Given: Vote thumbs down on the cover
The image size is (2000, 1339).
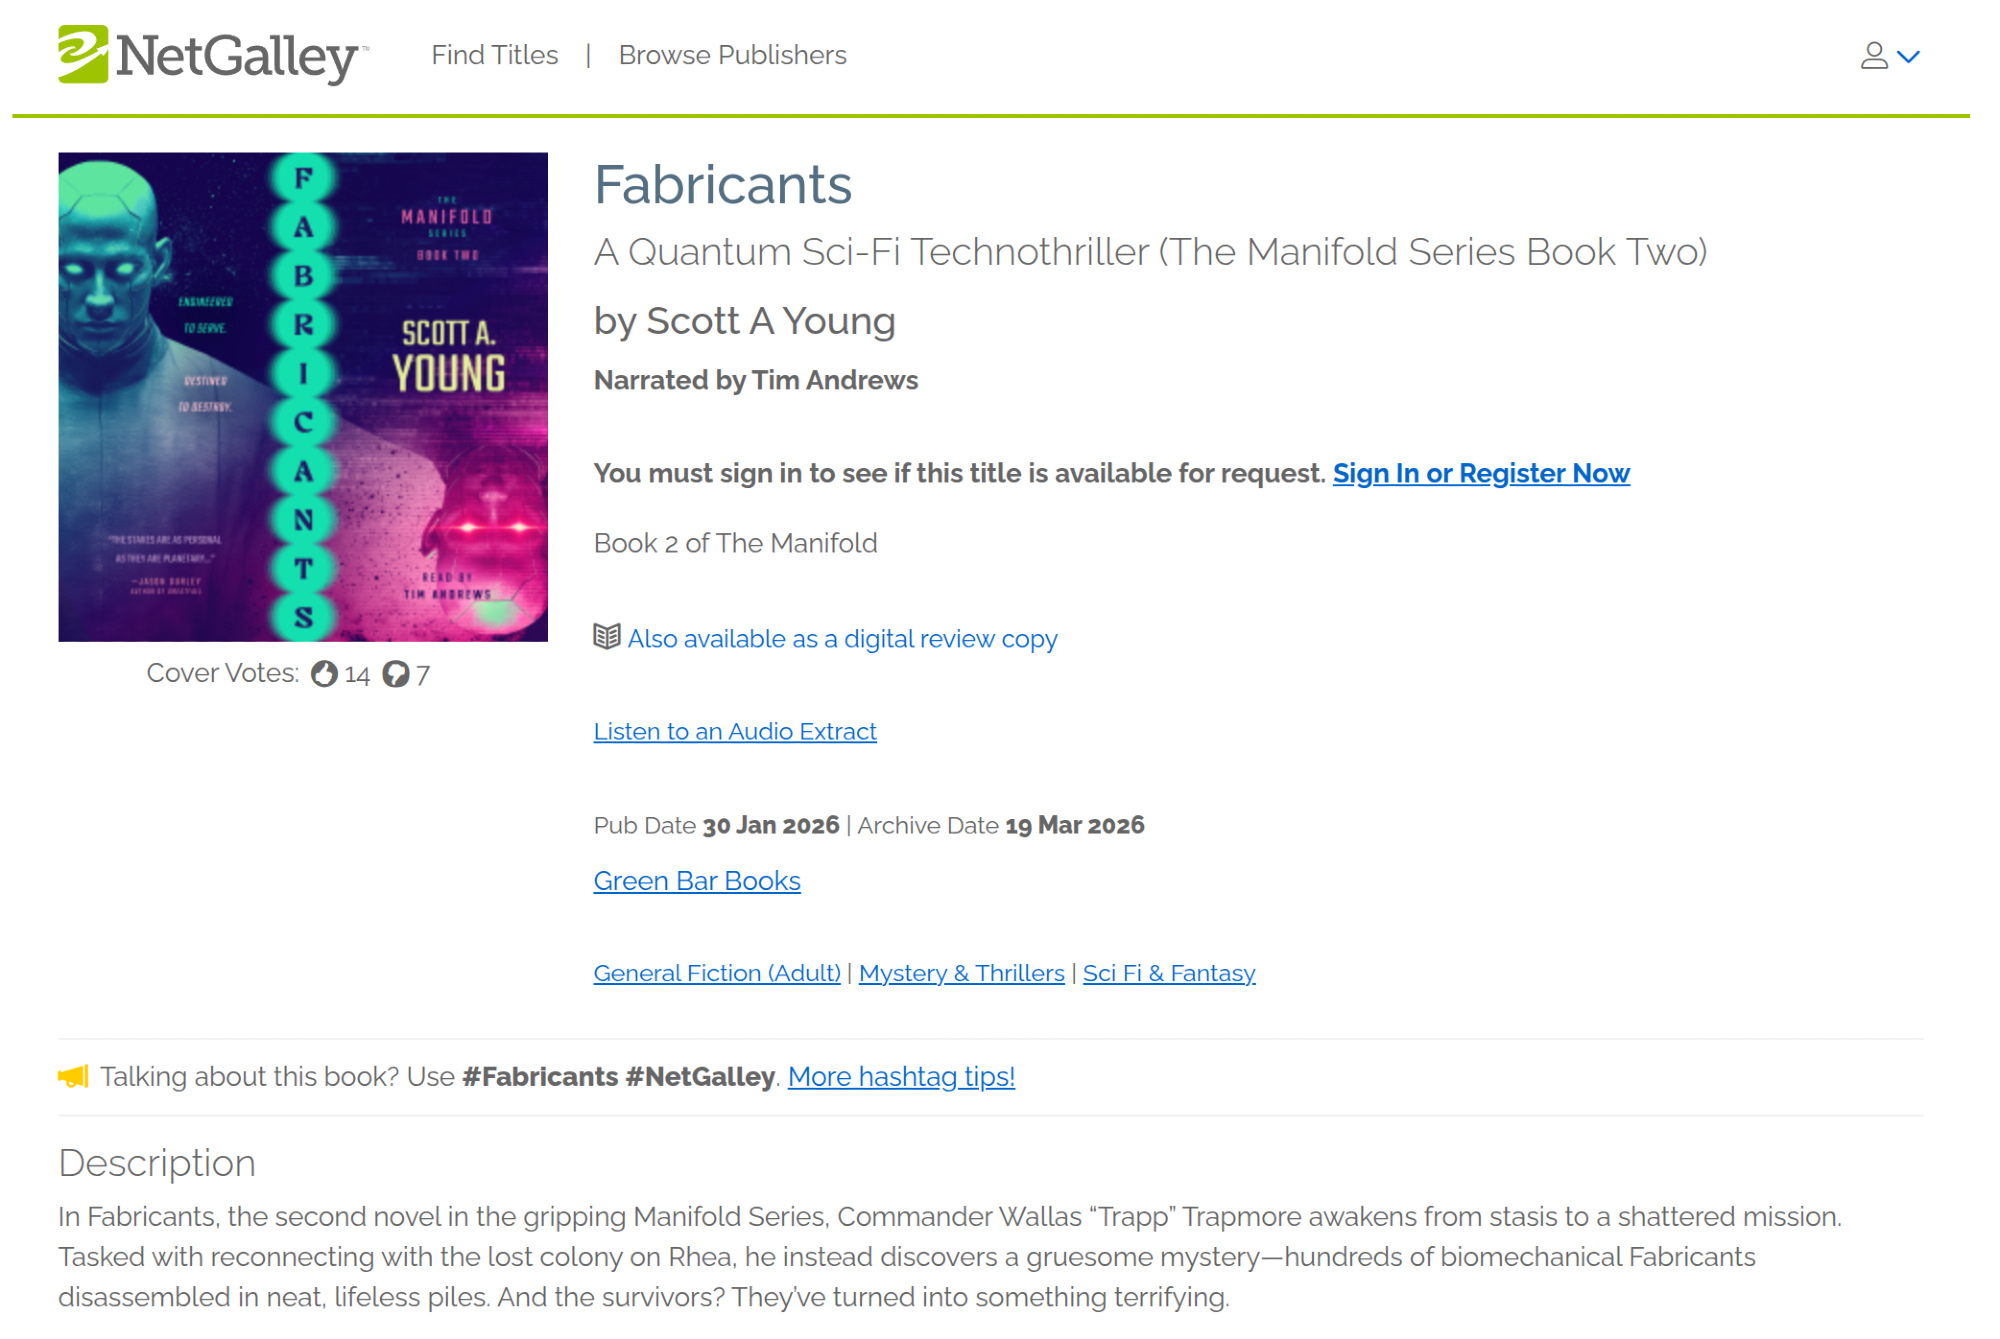Looking at the screenshot, I should (396, 674).
